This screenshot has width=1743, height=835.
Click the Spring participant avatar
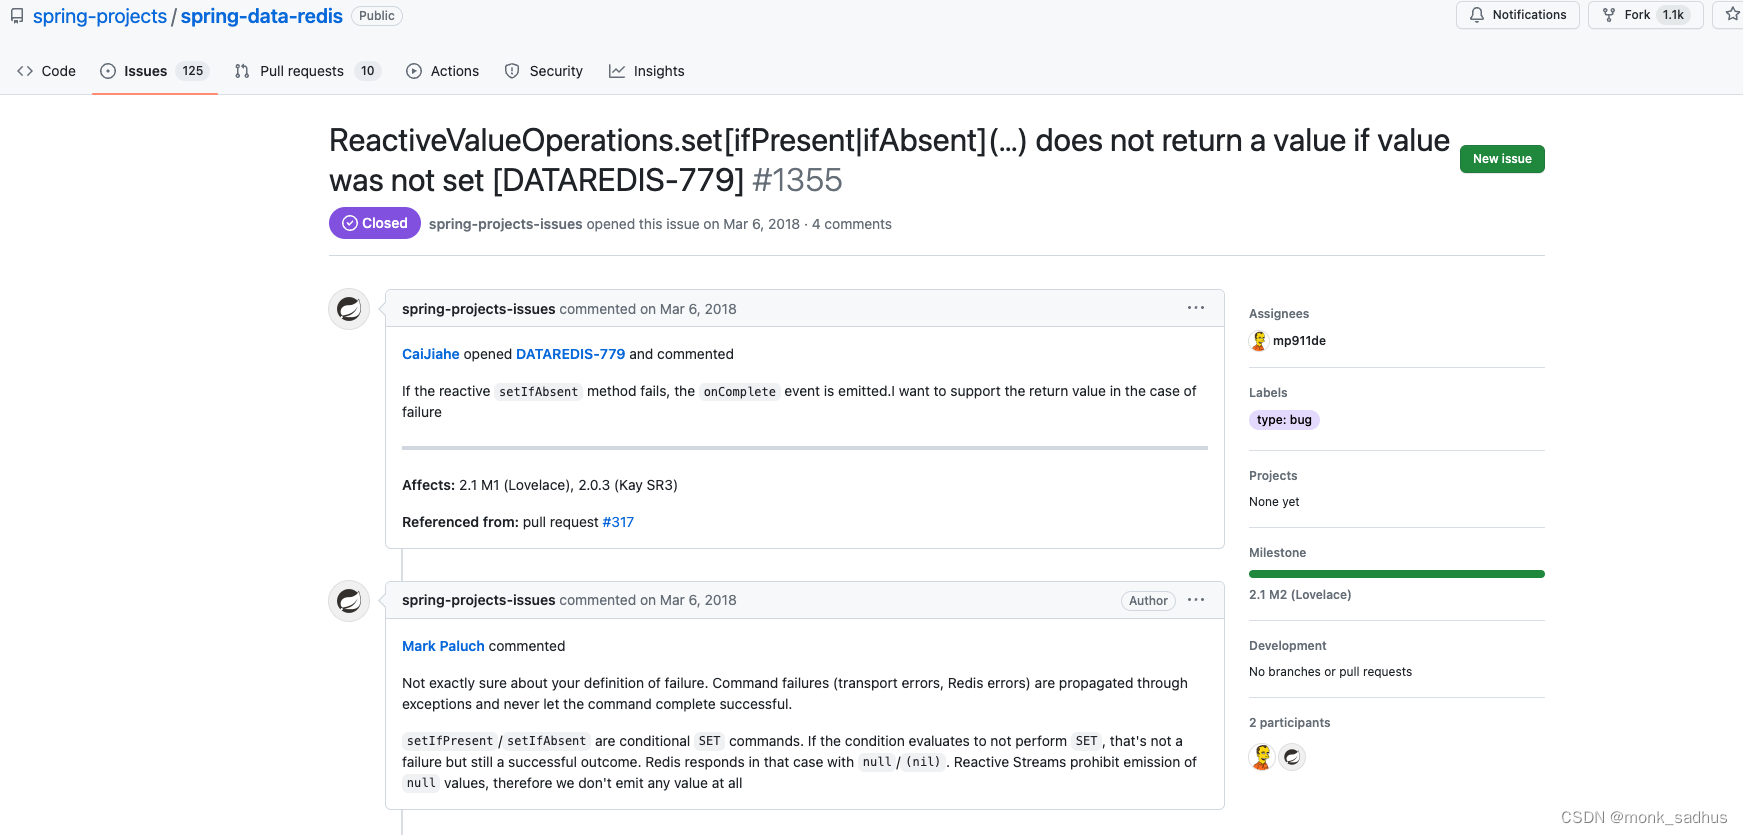point(1292,757)
